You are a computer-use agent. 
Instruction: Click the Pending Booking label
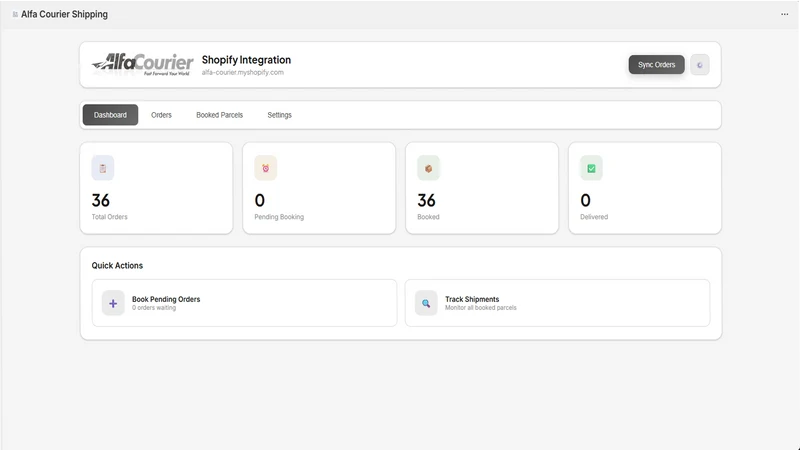pyautogui.click(x=279, y=217)
